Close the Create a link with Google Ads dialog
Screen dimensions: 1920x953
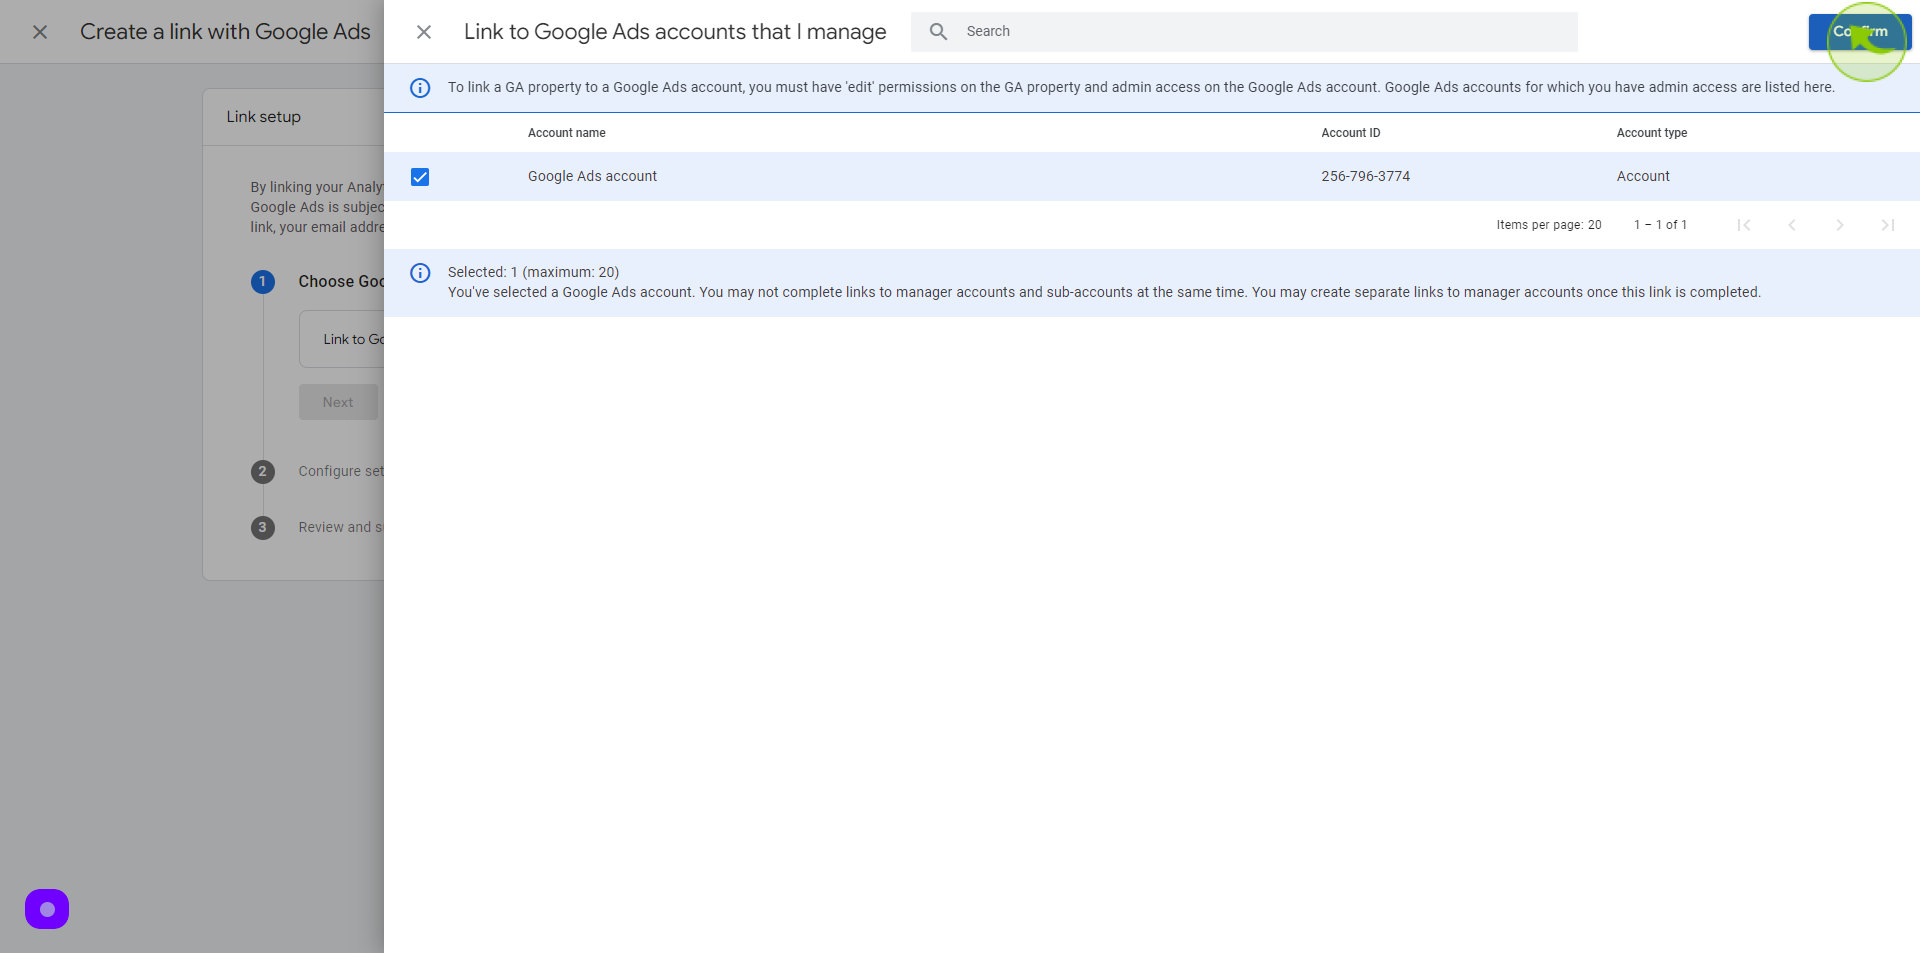40,32
